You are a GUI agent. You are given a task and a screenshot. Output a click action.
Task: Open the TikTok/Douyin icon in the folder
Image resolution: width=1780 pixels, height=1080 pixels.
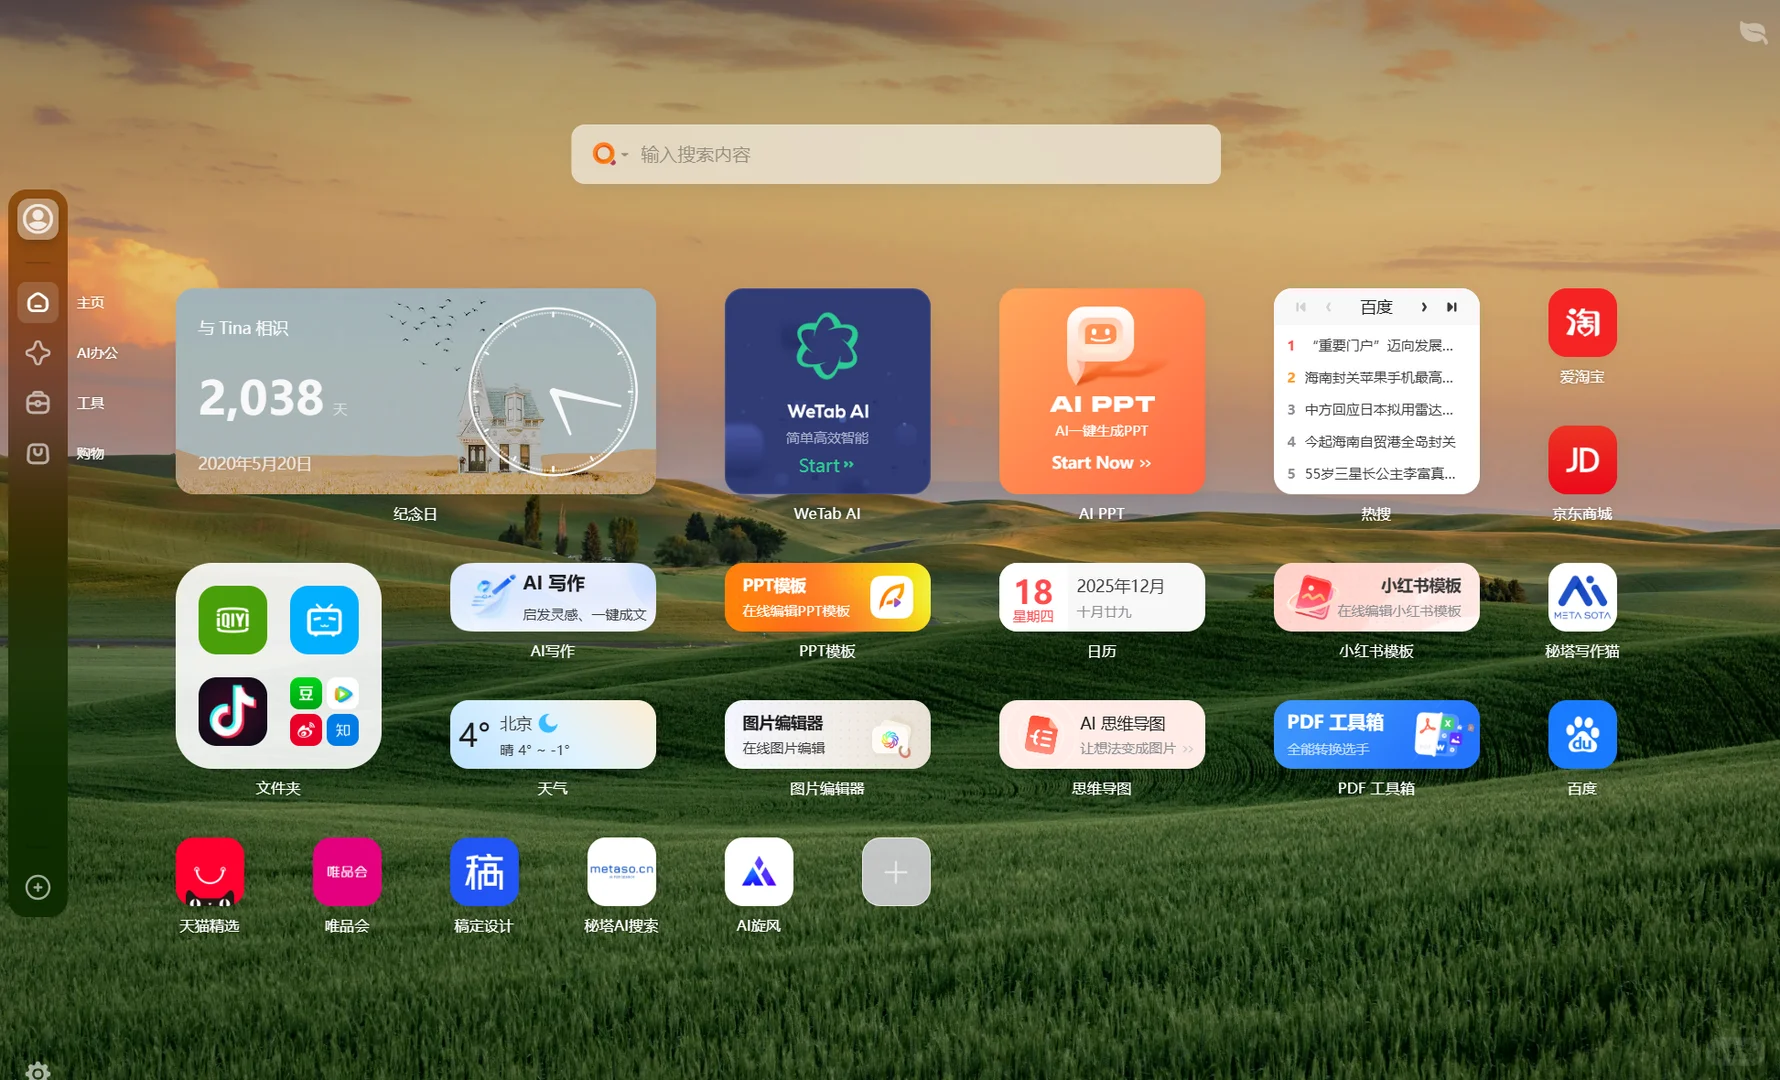pos(233,712)
